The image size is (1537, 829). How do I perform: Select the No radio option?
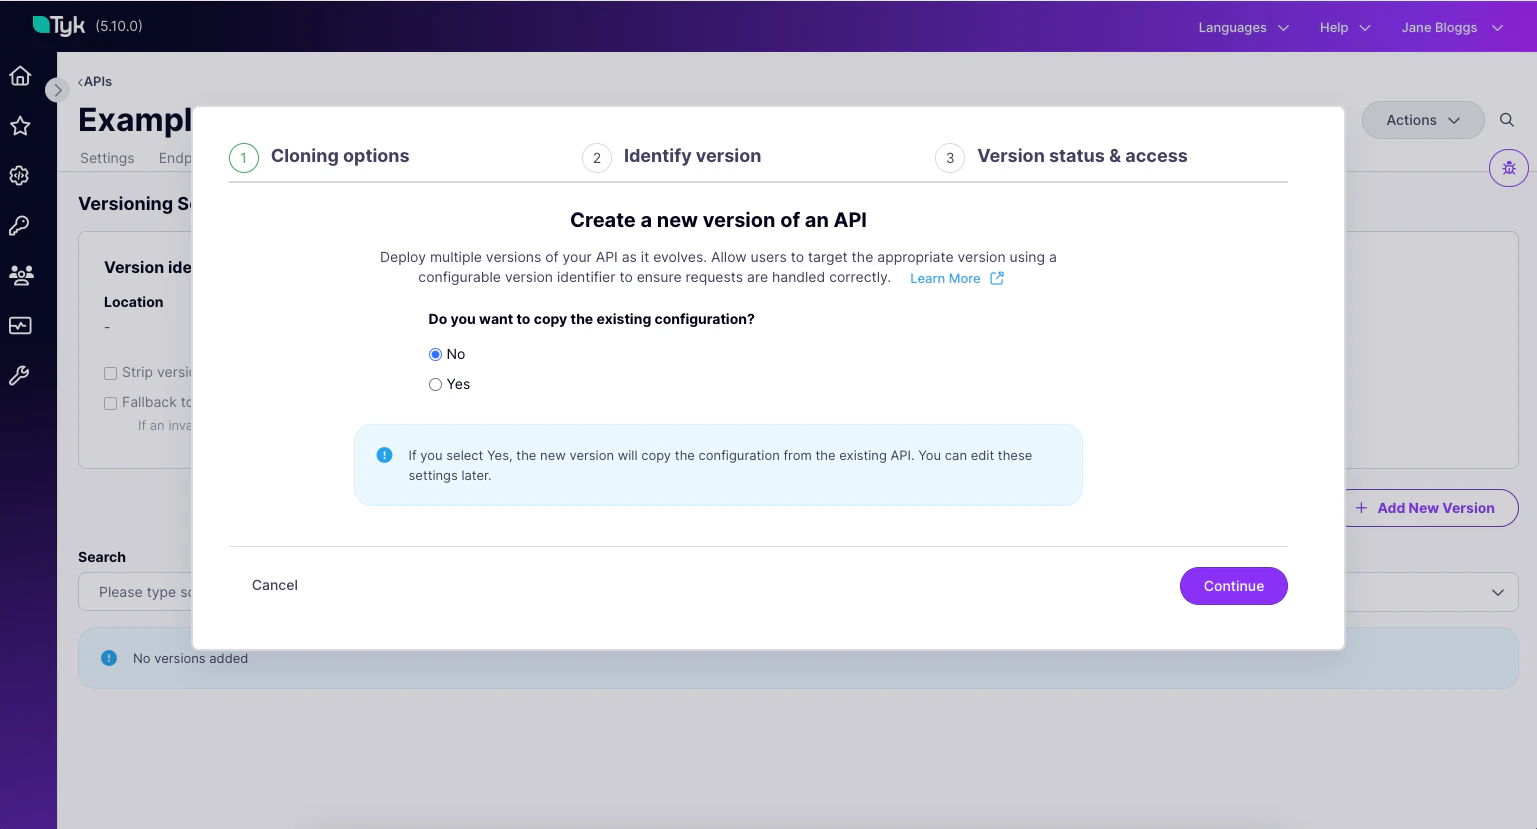[x=435, y=354]
